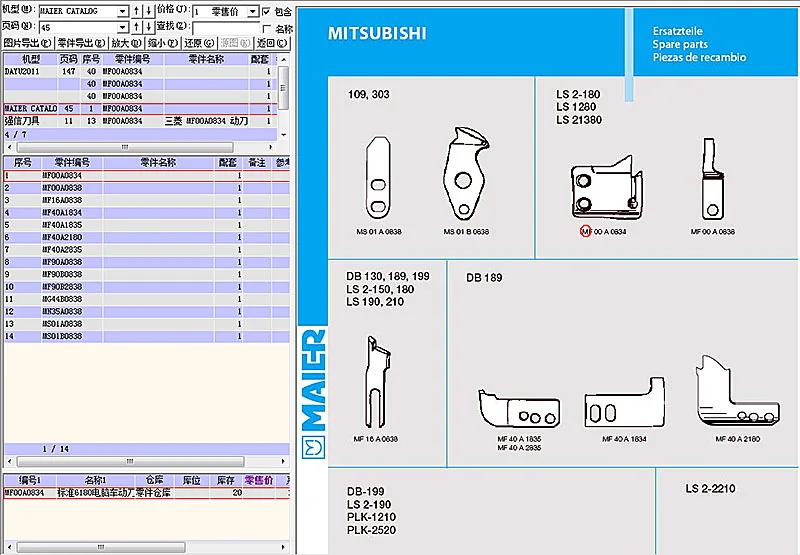Click the 备注 column header in parts list
800x555 pixels.
tap(257, 163)
